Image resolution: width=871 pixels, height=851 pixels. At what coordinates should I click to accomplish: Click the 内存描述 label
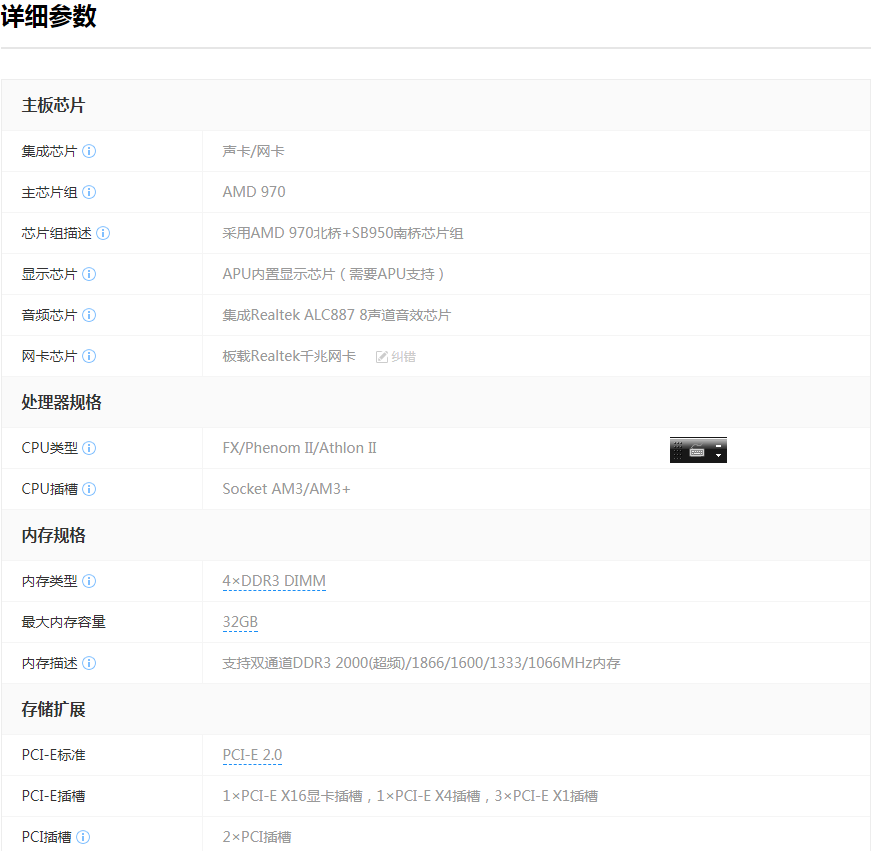click(49, 663)
